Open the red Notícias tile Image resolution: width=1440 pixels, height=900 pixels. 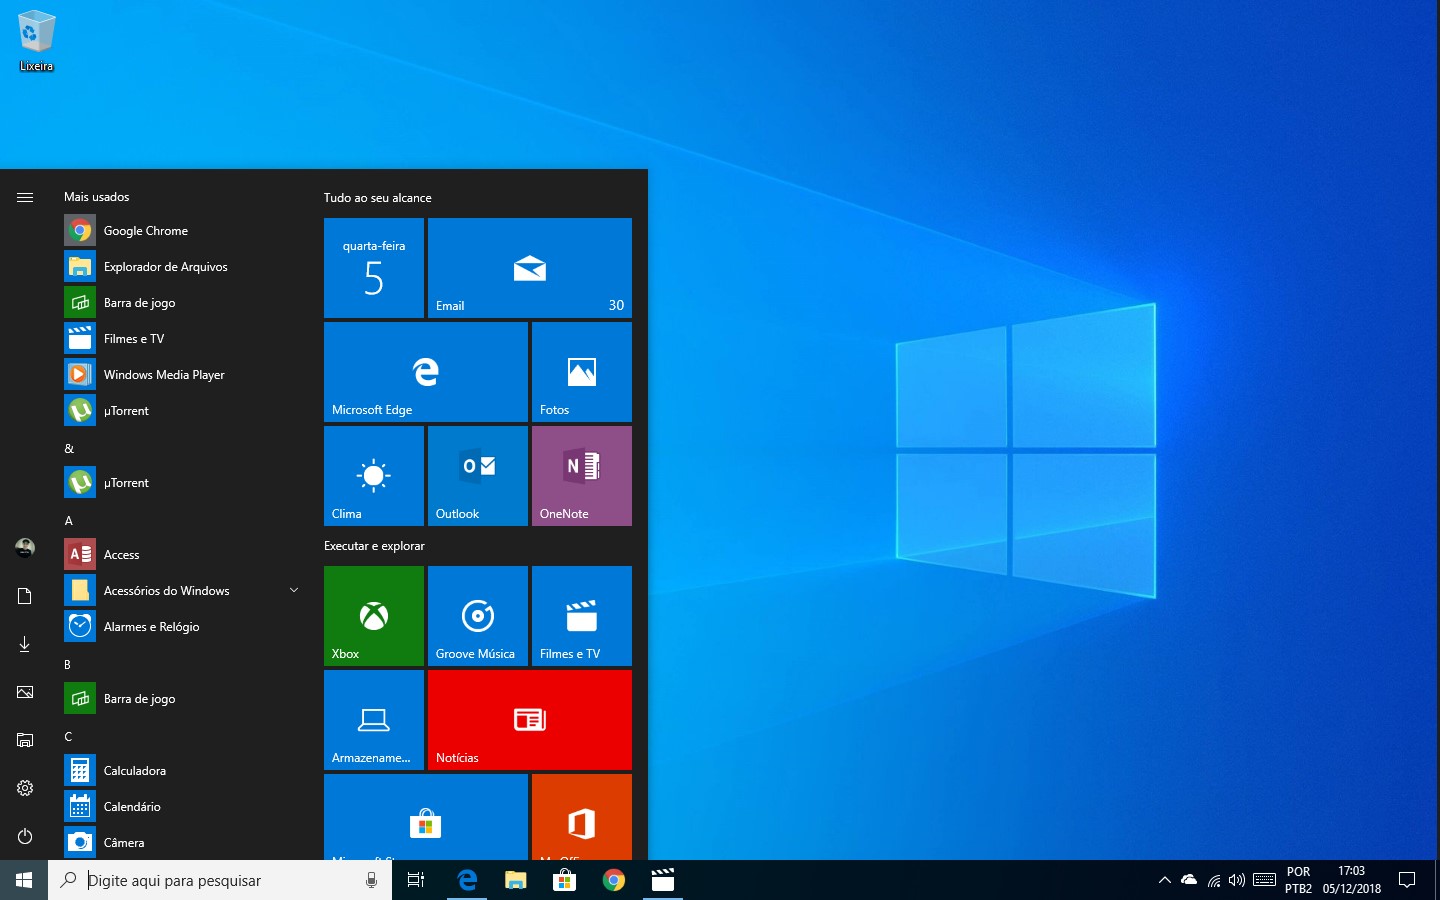tap(530, 720)
